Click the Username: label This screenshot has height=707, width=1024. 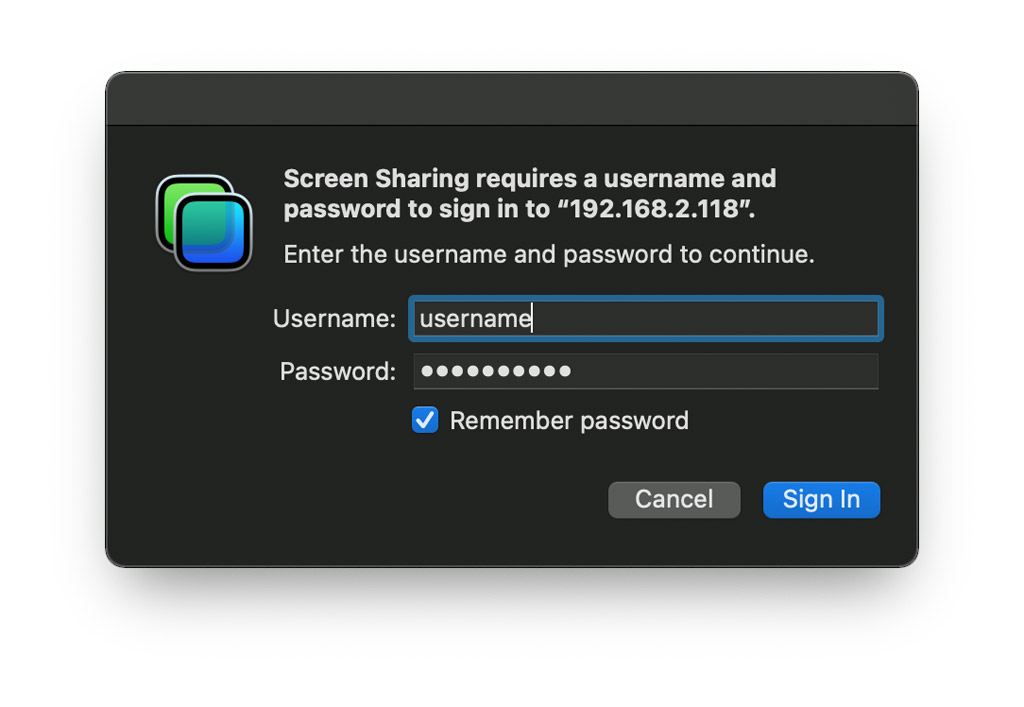point(334,318)
